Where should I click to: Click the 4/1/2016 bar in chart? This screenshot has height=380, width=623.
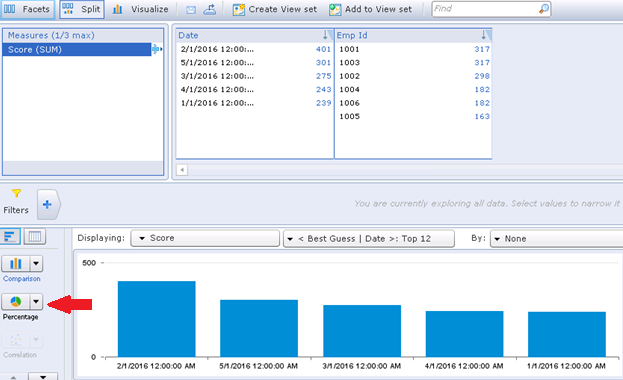coord(464,334)
